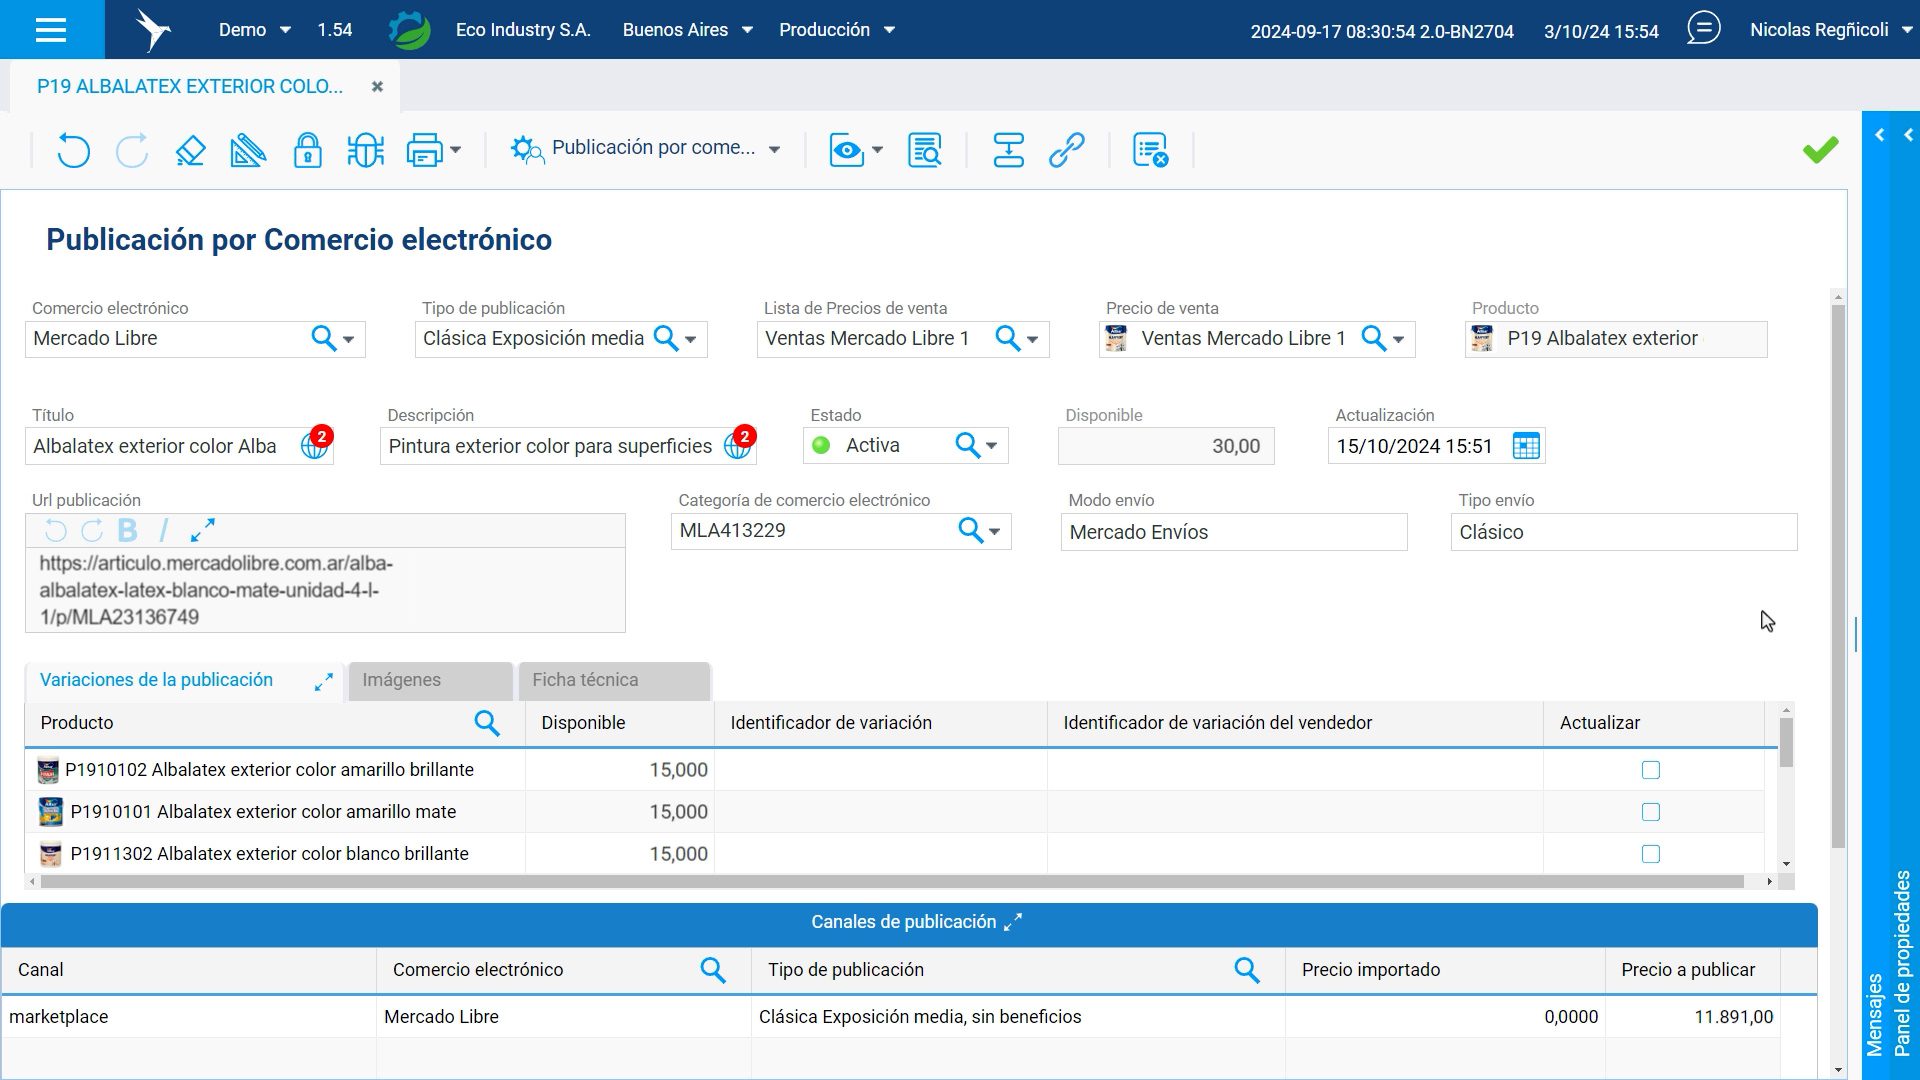Click the green checkmark save icon
Screen dimensions: 1920x1080
[x=1820, y=150]
